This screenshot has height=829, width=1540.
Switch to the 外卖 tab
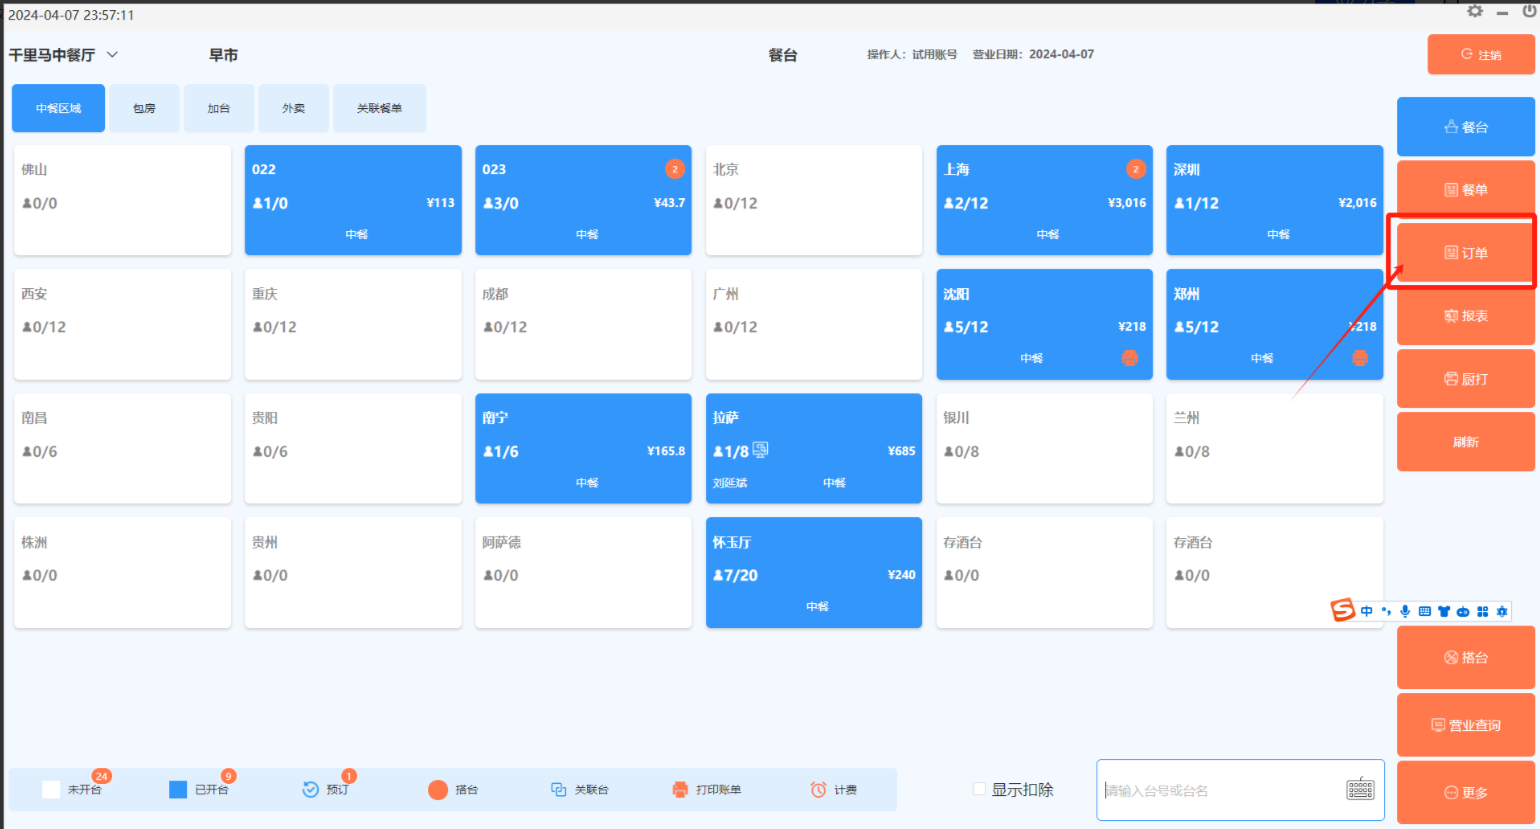tap(293, 108)
